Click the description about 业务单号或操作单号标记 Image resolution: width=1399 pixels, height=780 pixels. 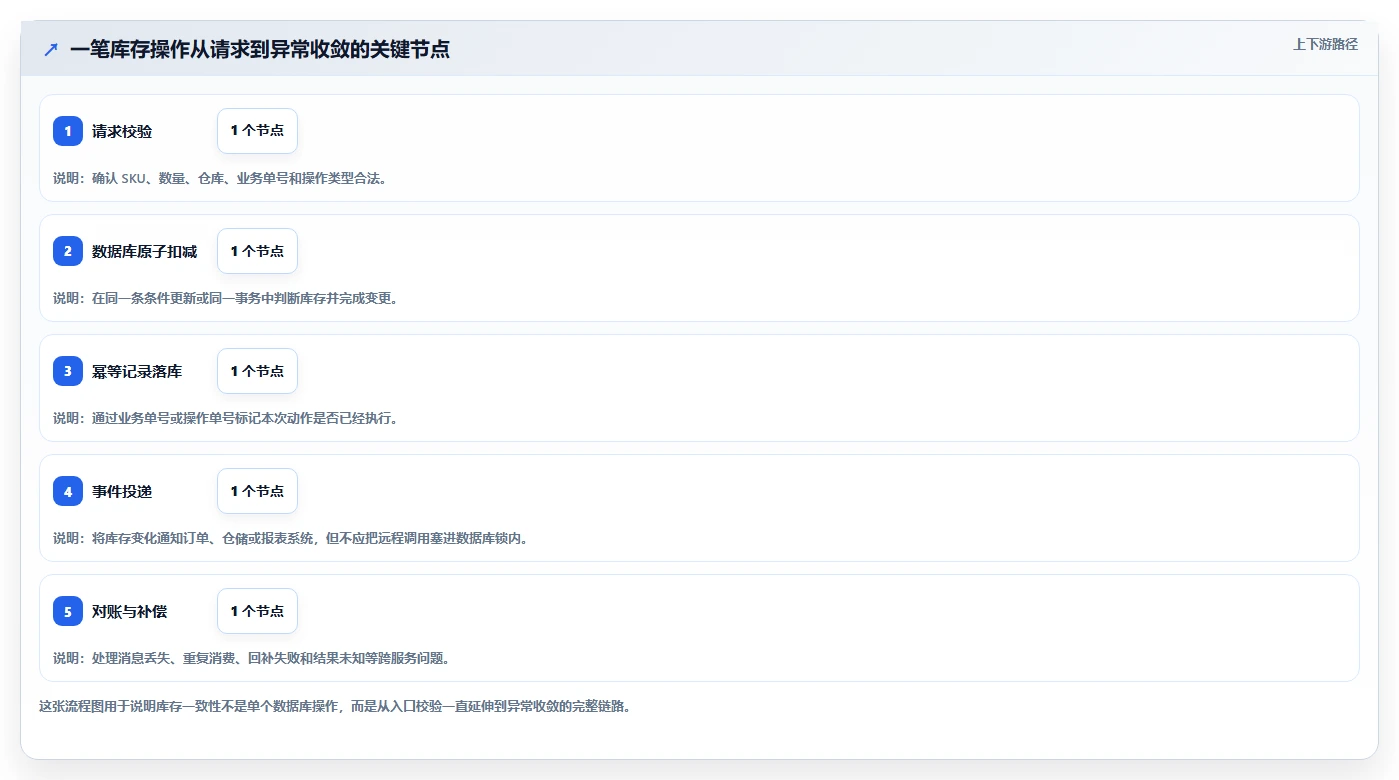point(226,418)
